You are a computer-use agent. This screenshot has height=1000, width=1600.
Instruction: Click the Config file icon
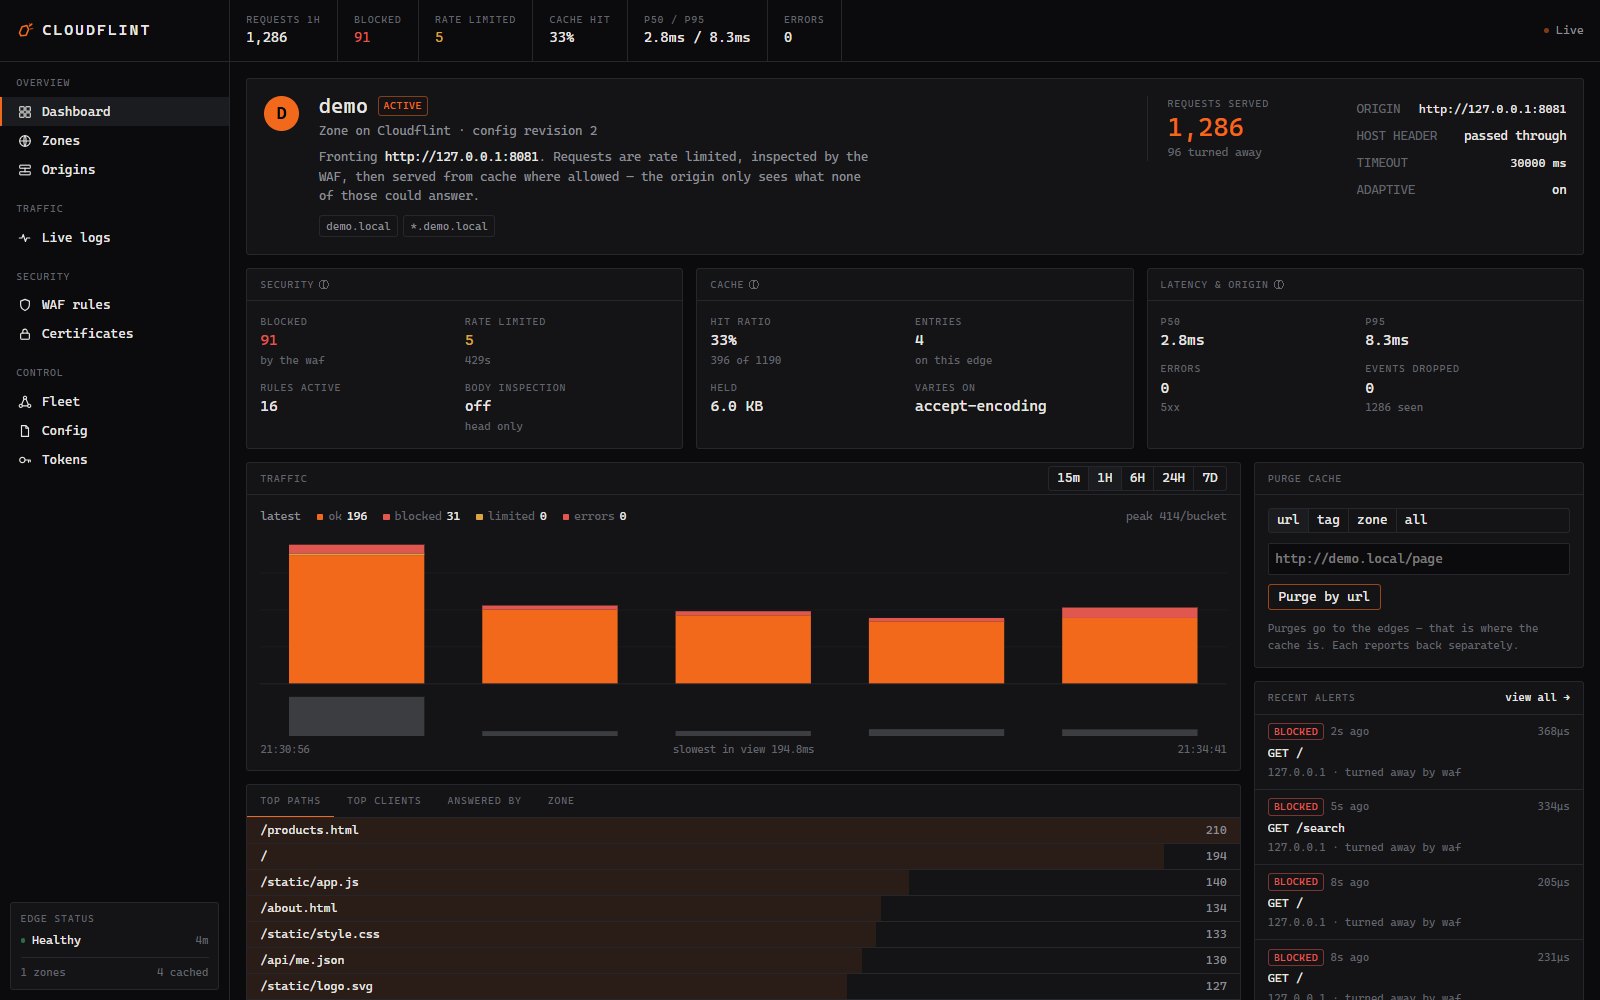pos(25,431)
